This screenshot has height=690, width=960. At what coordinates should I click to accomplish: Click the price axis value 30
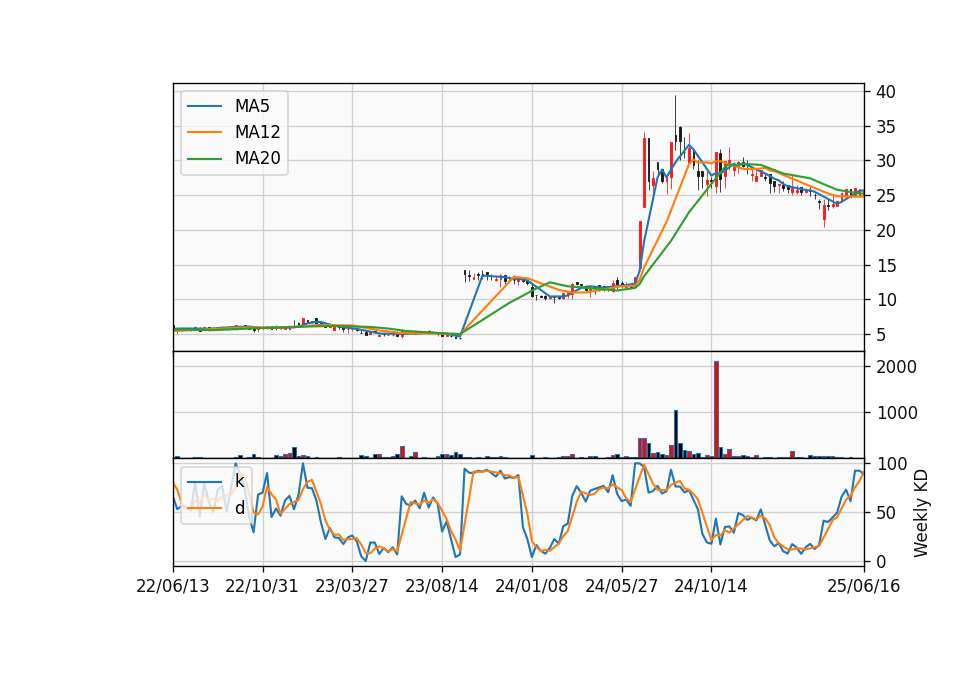coord(886,161)
